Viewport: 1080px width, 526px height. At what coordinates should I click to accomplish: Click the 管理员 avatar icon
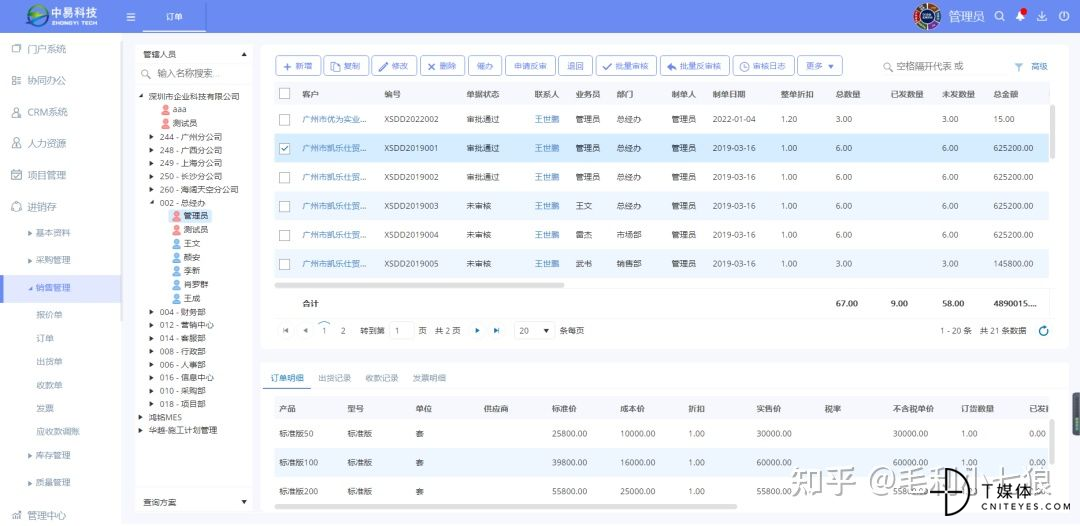(x=927, y=17)
